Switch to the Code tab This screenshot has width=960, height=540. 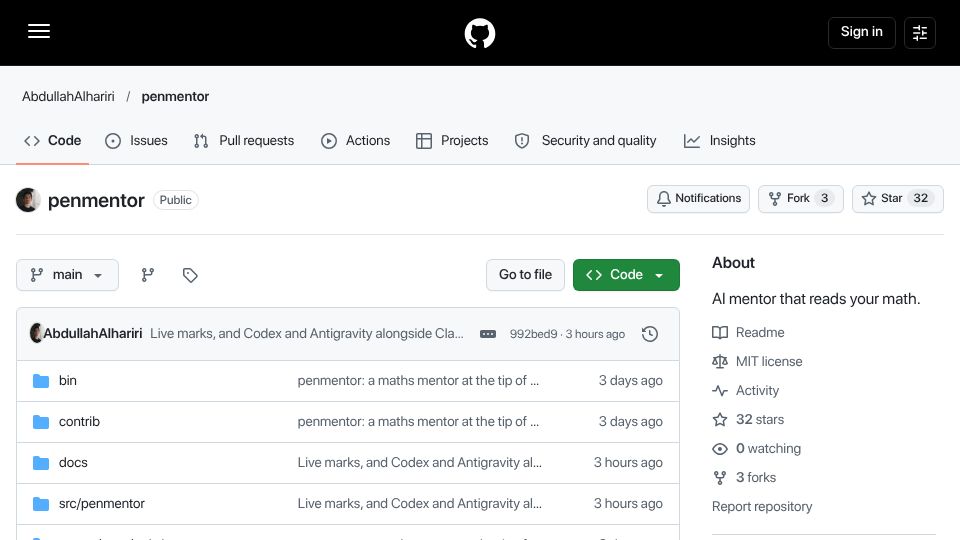[53, 141]
